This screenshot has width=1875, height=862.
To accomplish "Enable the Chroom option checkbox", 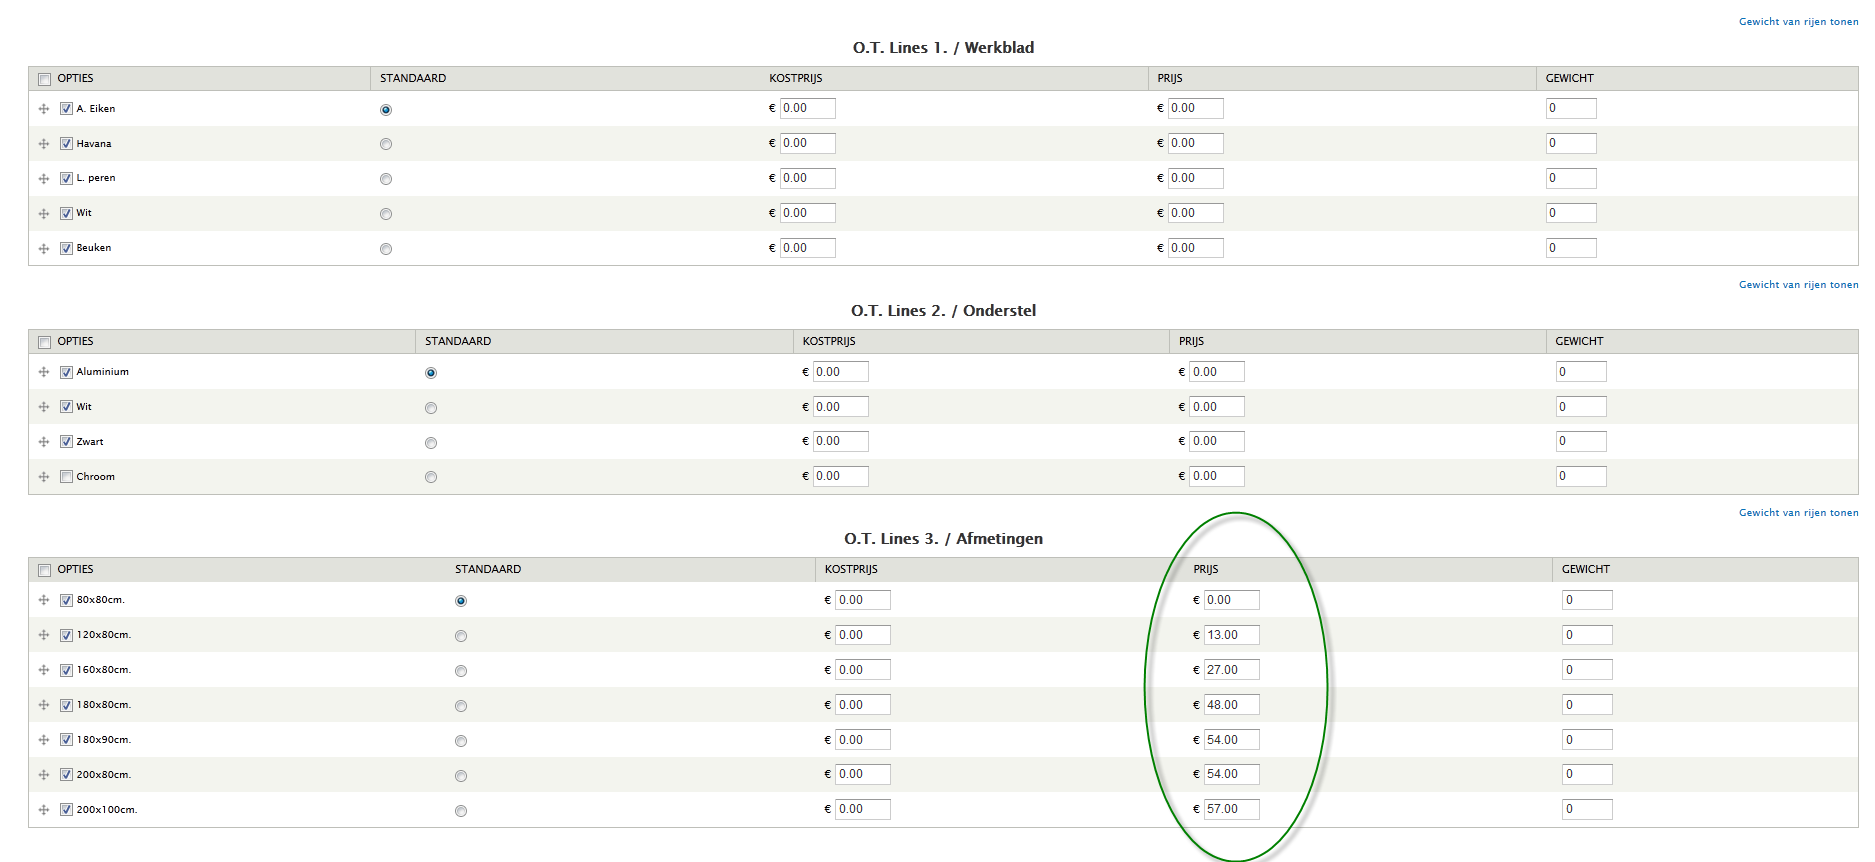I will tap(66, 477).
